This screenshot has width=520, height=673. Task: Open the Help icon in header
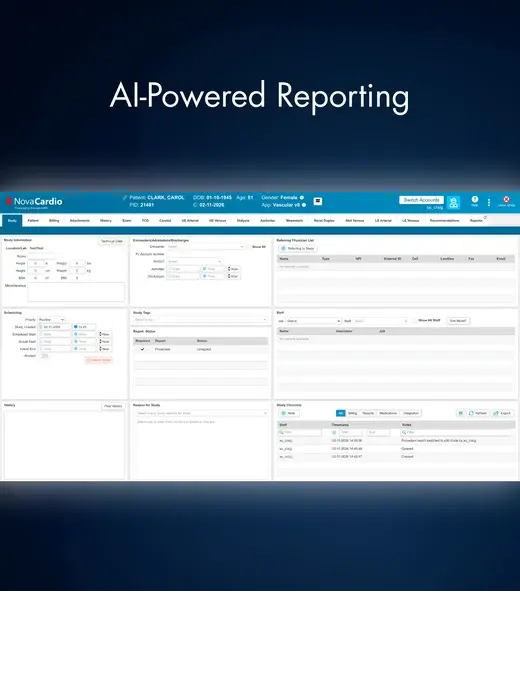tap(475, 200)
